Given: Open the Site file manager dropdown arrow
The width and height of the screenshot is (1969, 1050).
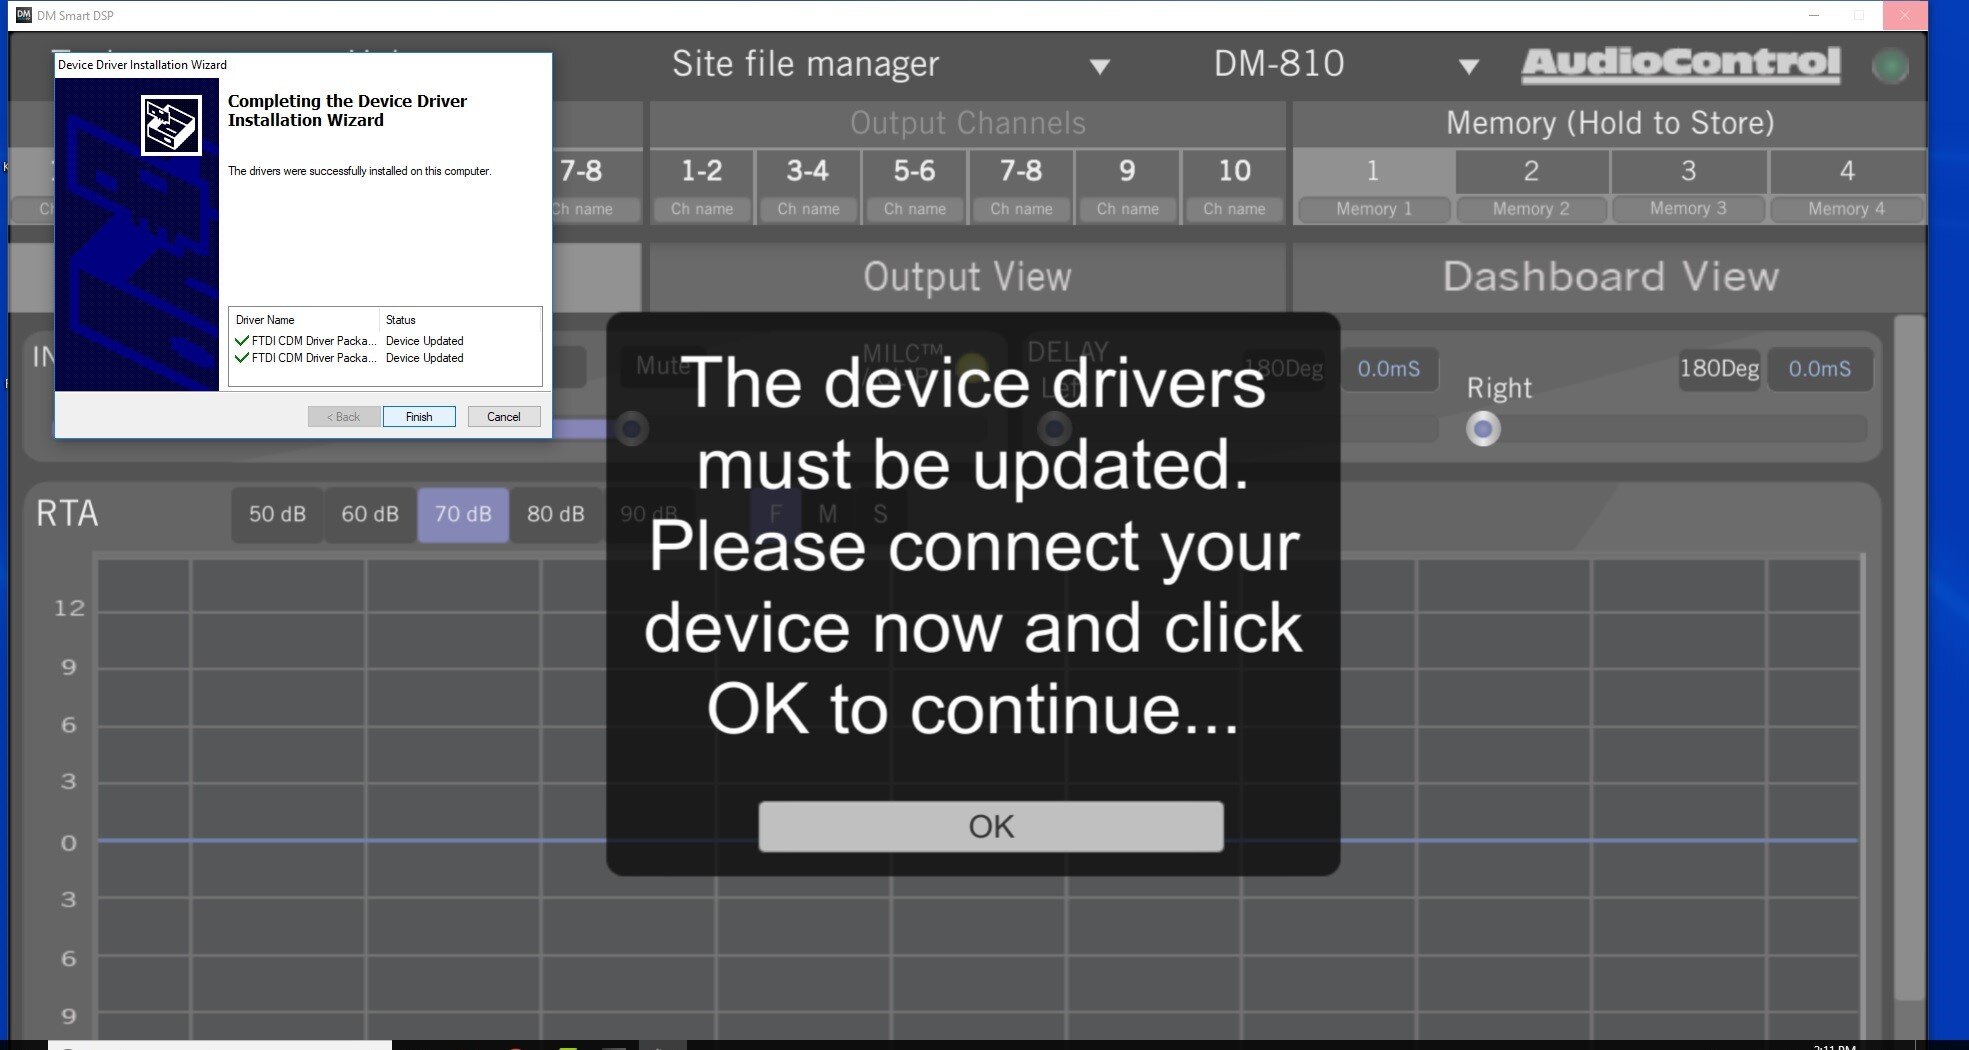Looking at the screenshot, I should click(x=1100, y=67).
